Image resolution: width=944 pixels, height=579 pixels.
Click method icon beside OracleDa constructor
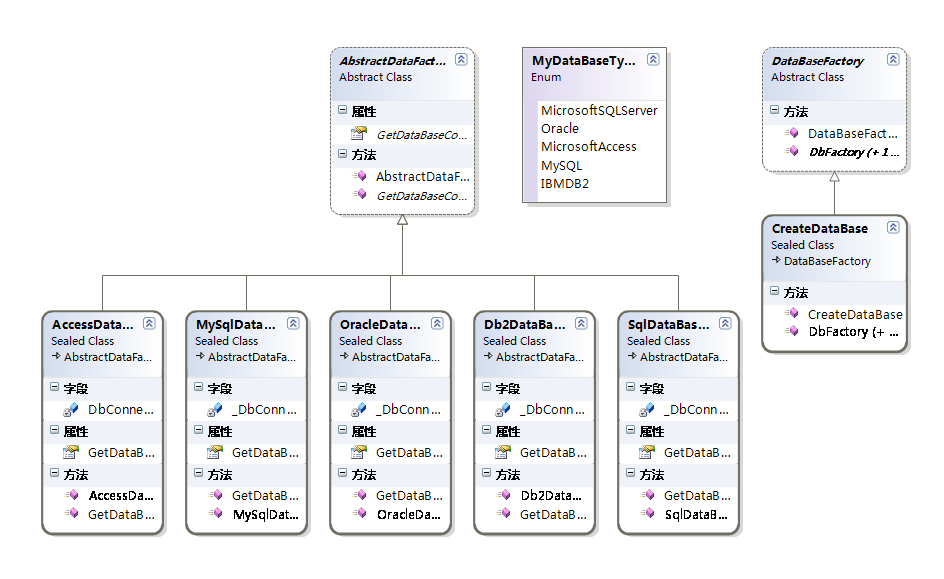click(x=359, y=513)
